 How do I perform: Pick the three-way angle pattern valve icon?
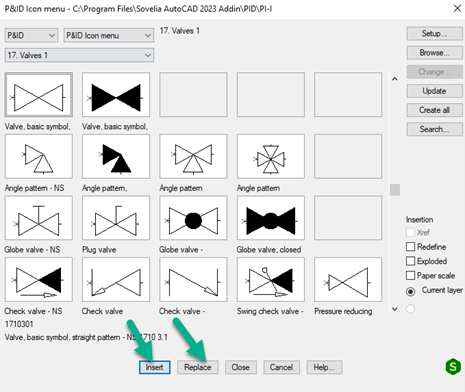pyautogui.click(x=193, y=156)
